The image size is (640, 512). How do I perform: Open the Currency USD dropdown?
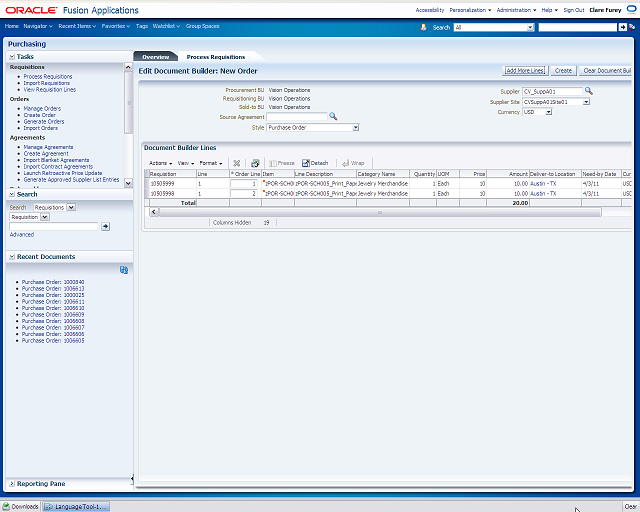(549, 112)
